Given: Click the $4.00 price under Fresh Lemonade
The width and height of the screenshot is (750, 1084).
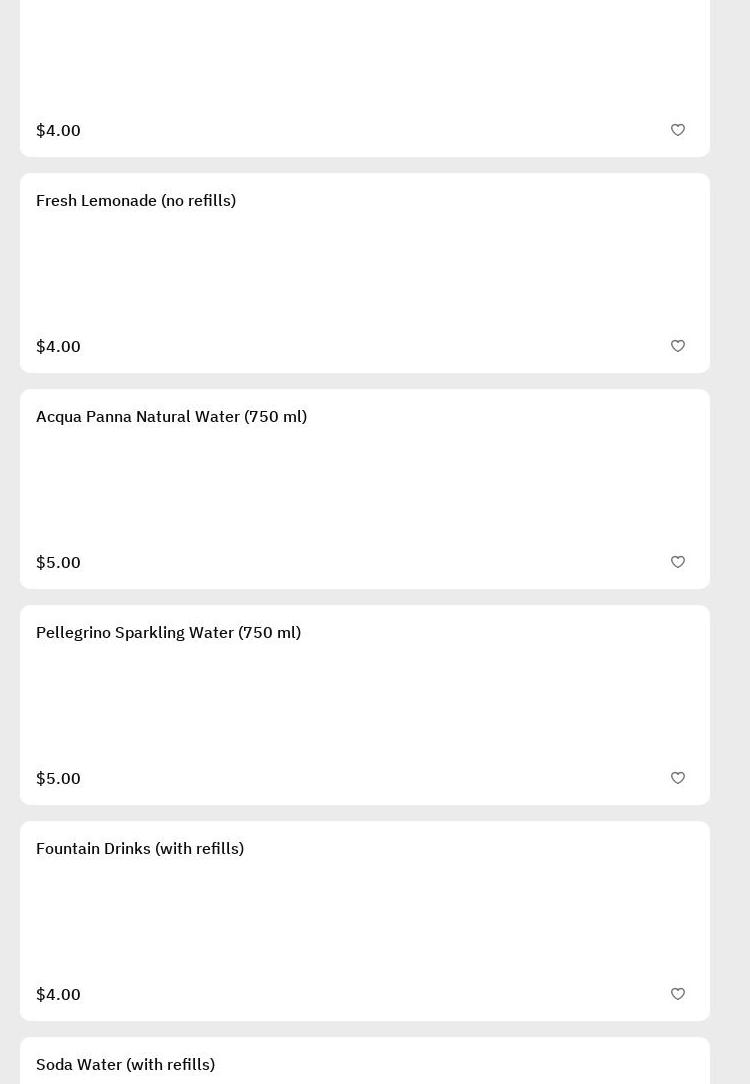Looking at the screenshot, I should click(58, 347).
